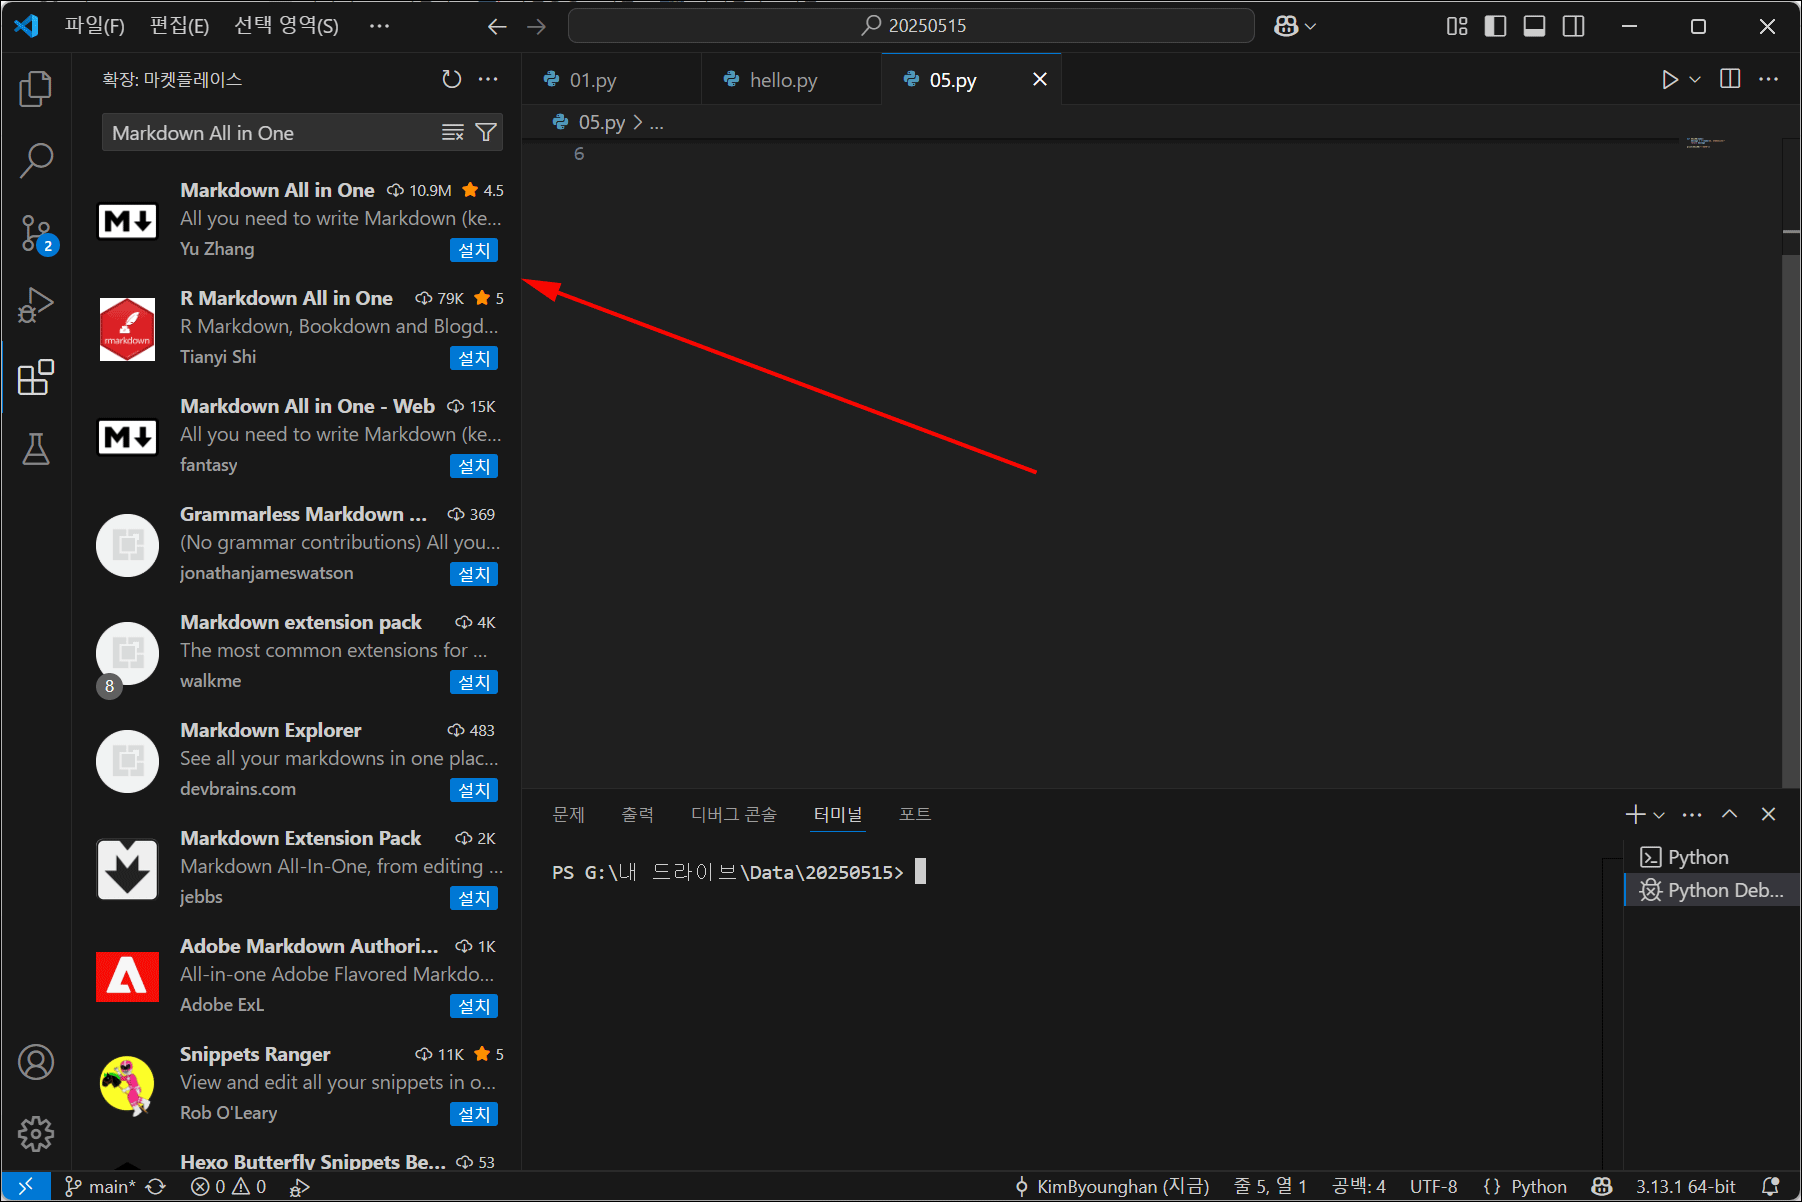The width and height of the screenshot is (1802, 1202).
Task: Install Markdown All in One by Yu Zhang
Action: [474, 250]
